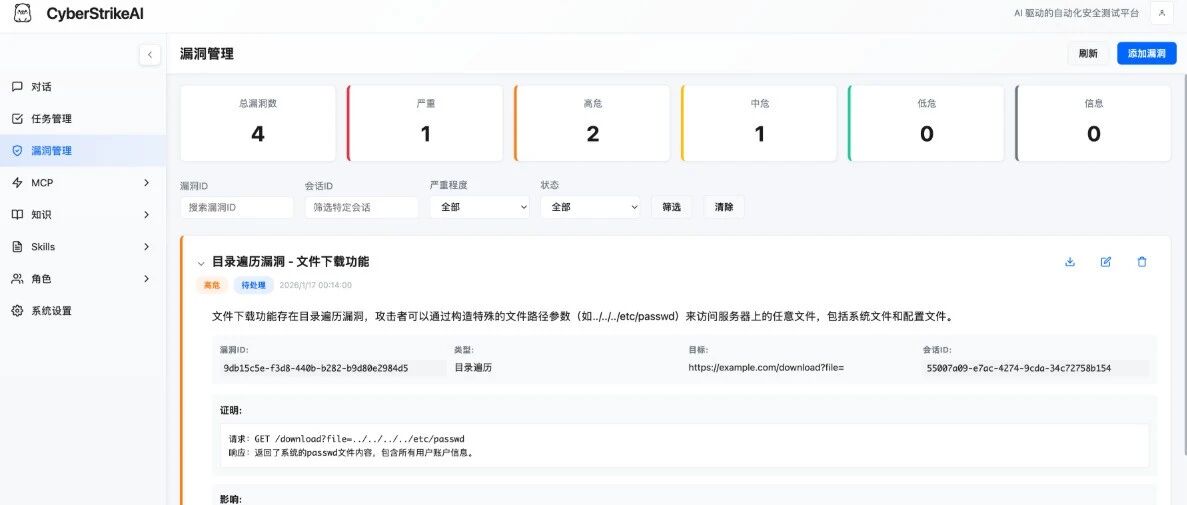Click the session ID 55007a09 value
Image resolution: width=1187 pixels, height=505 pixels.
[x=1019, y=369]
